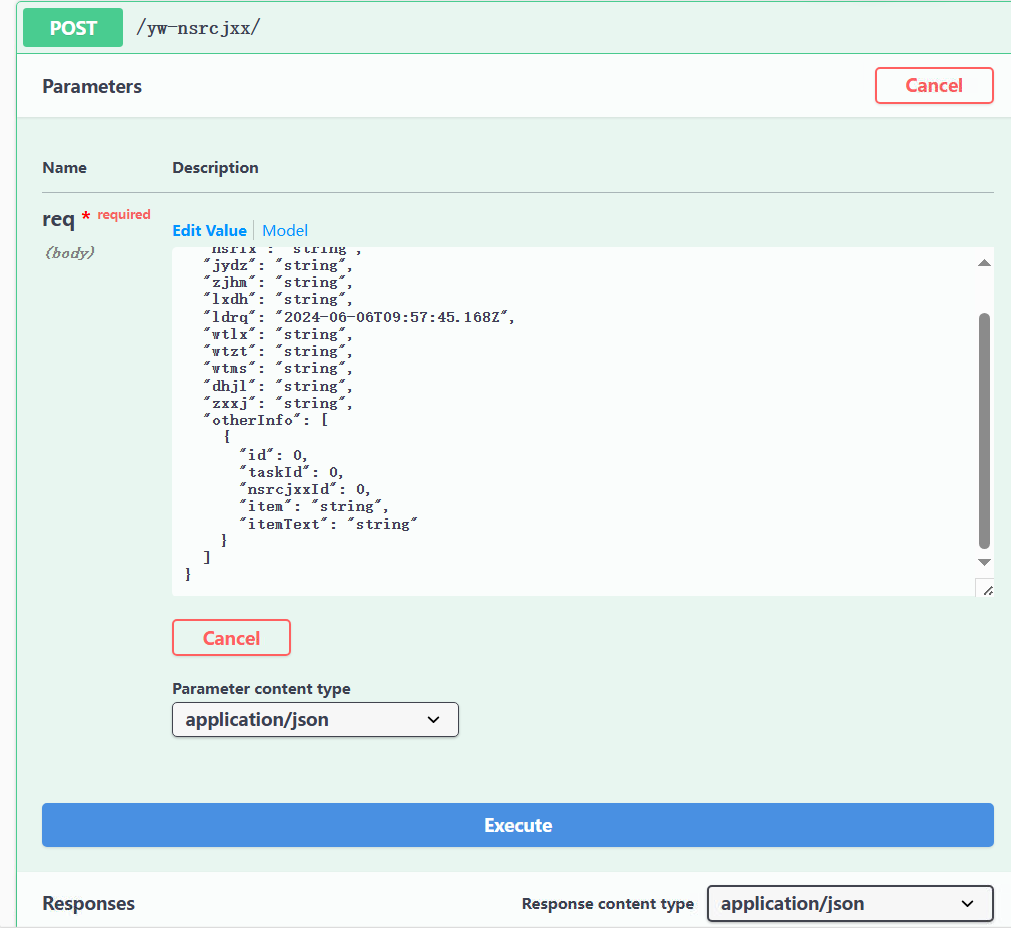The width and height of the screenshot is (1011, 928).
Task: Click the "wtms": "string" line
Action: [278, 368]
